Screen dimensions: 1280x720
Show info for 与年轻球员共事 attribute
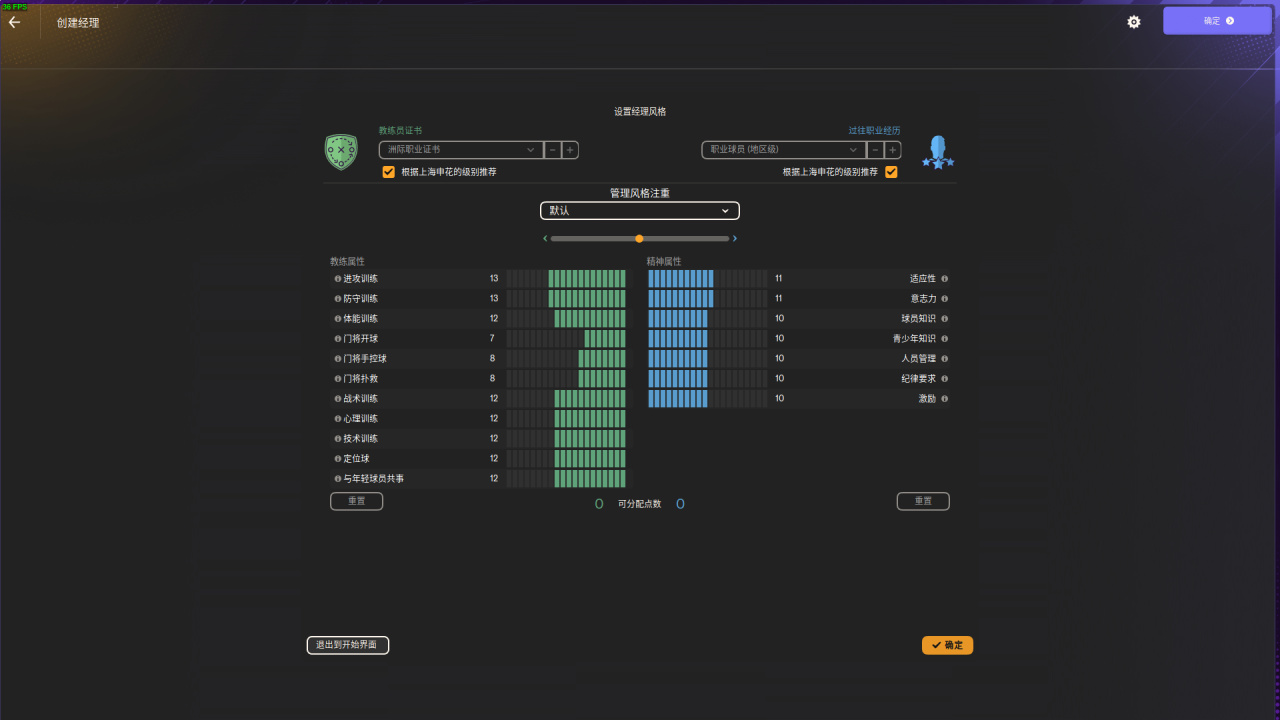(338, 479)
